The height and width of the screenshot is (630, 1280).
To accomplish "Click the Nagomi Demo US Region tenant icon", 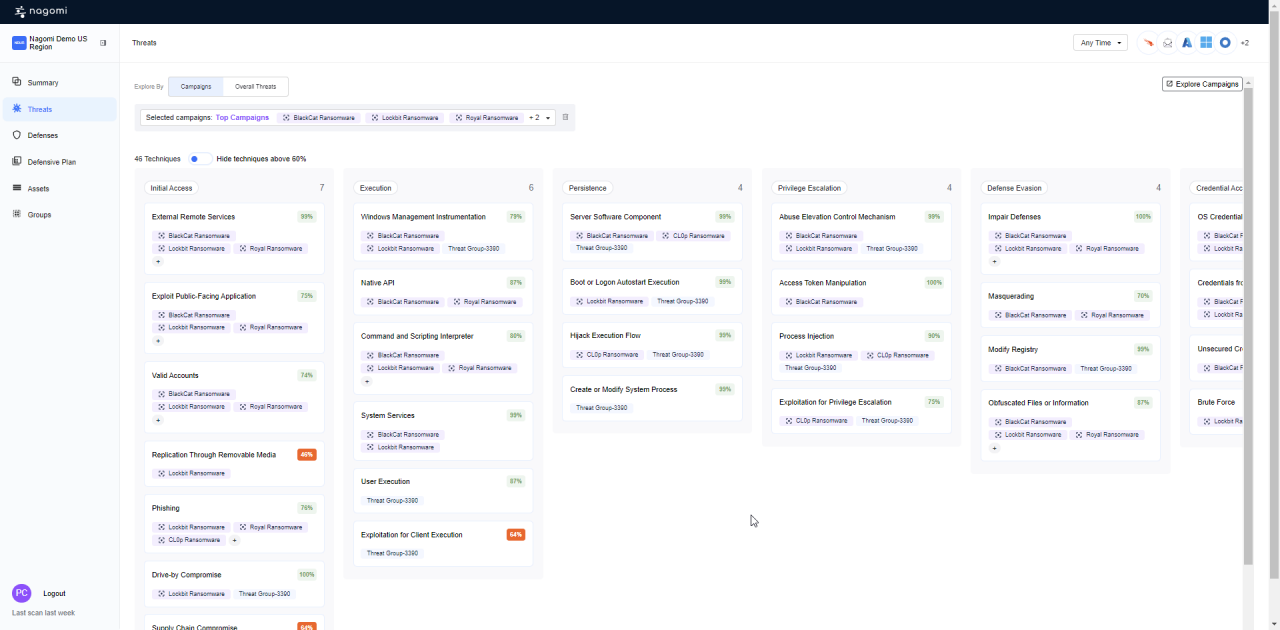I will pos(19,43).
